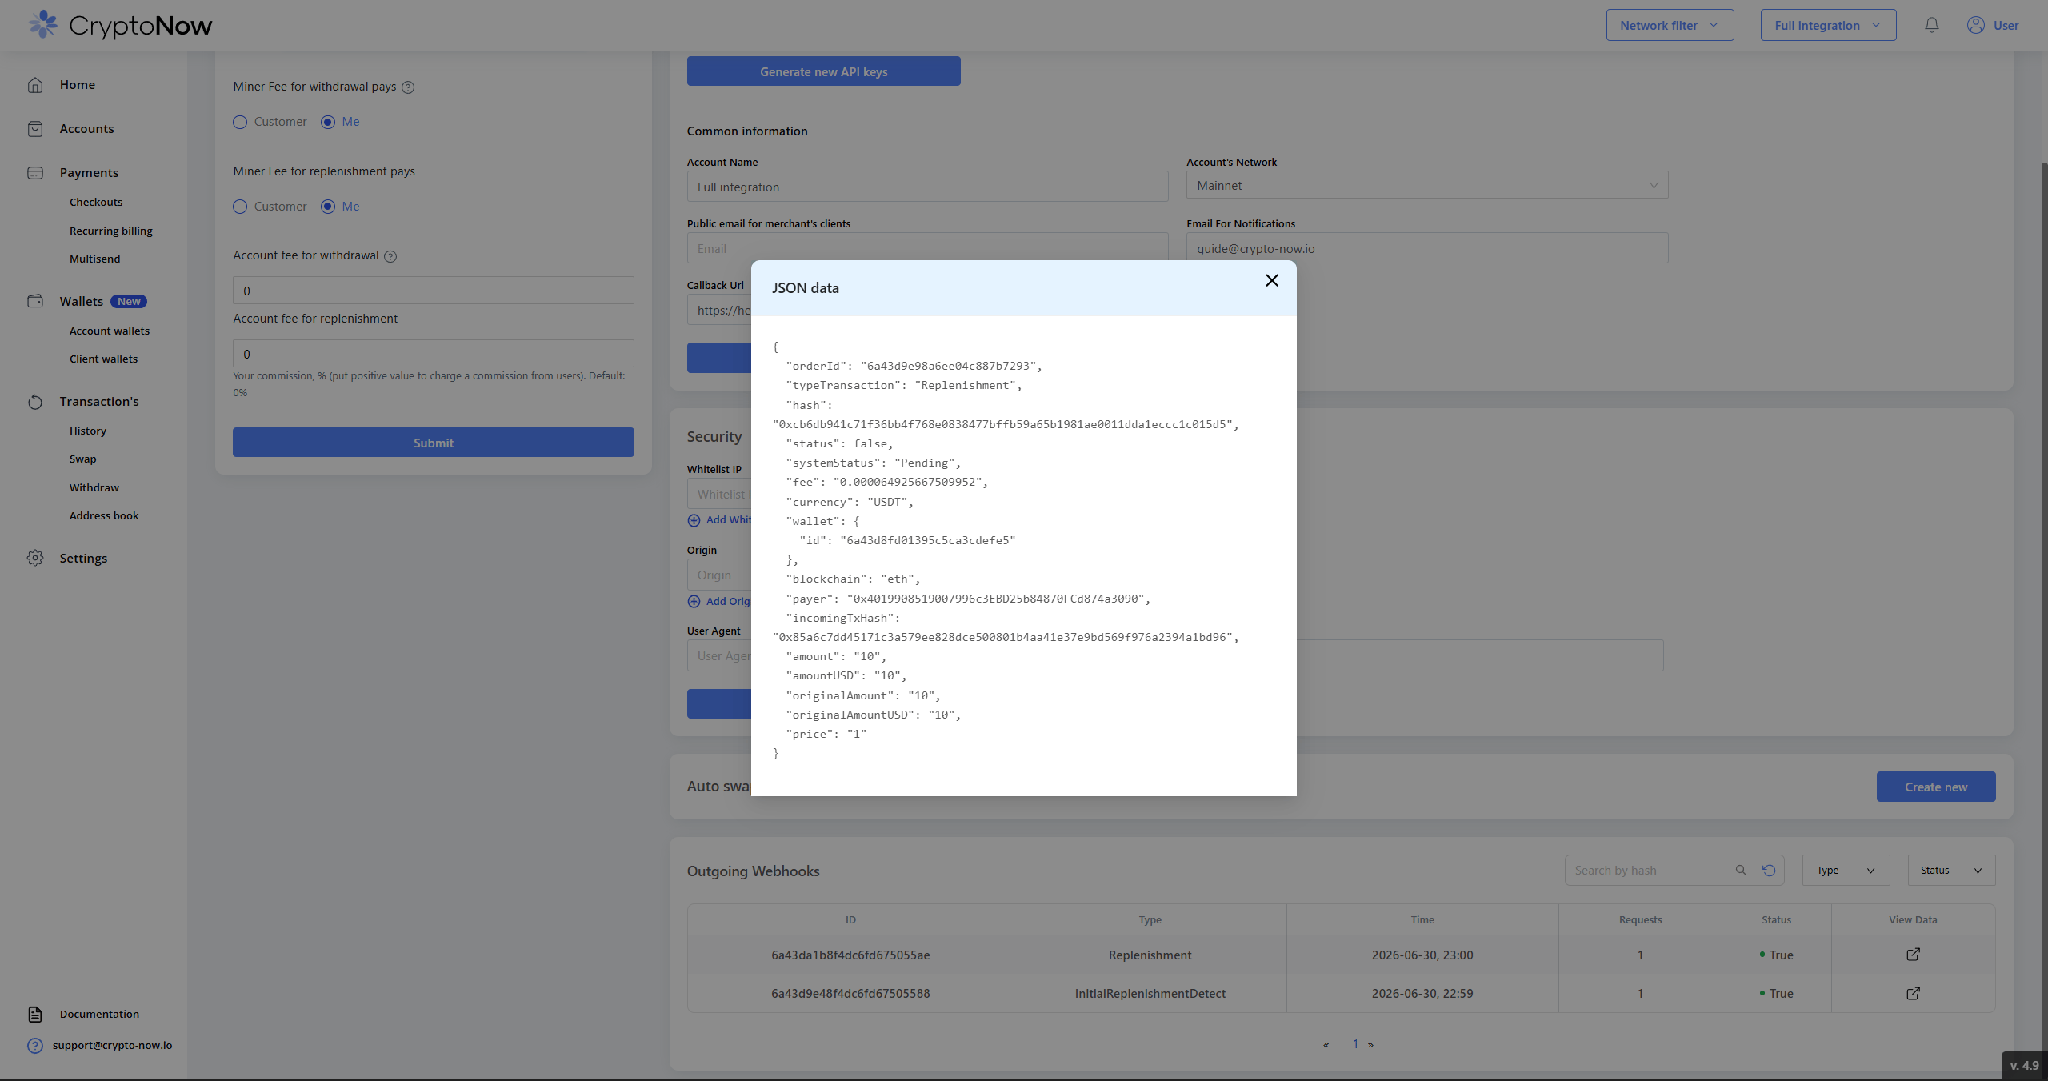This screenshot has height=1081, width=2048.
Task: Click the Add Origin plus icon
Action: click(x=694, y=601)
